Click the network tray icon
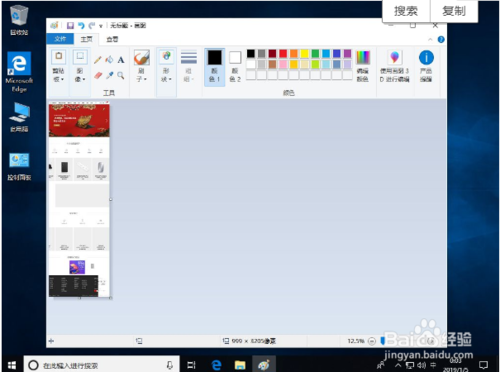 tap(410, 365)
